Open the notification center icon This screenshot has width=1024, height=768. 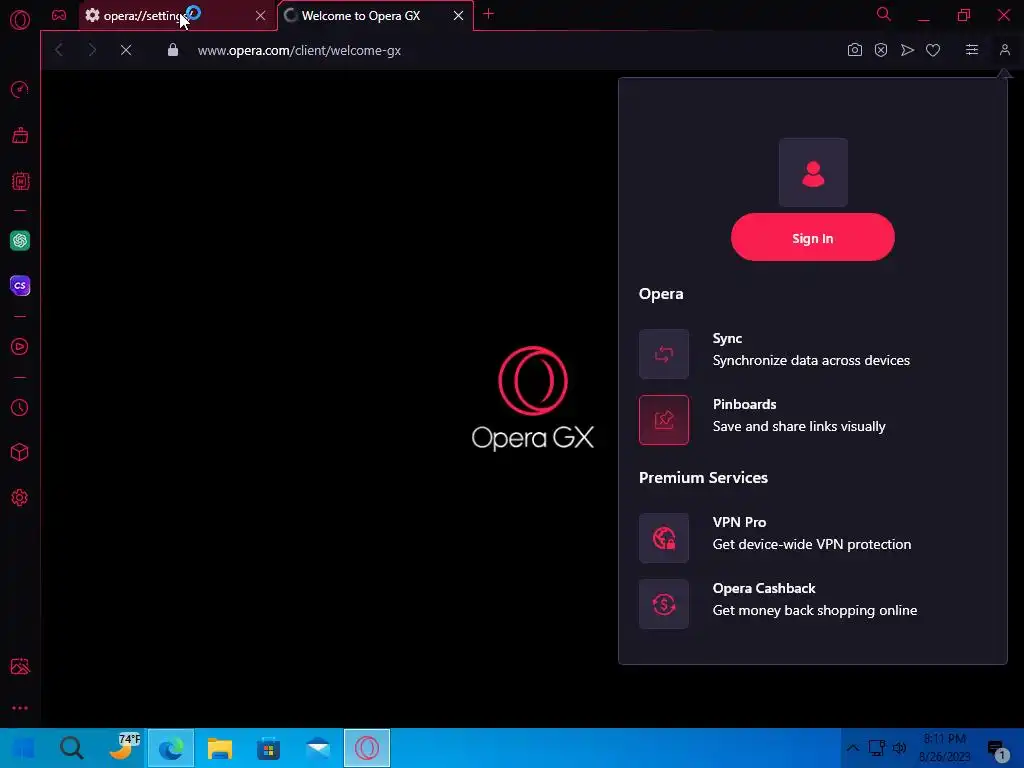[997, 750]
